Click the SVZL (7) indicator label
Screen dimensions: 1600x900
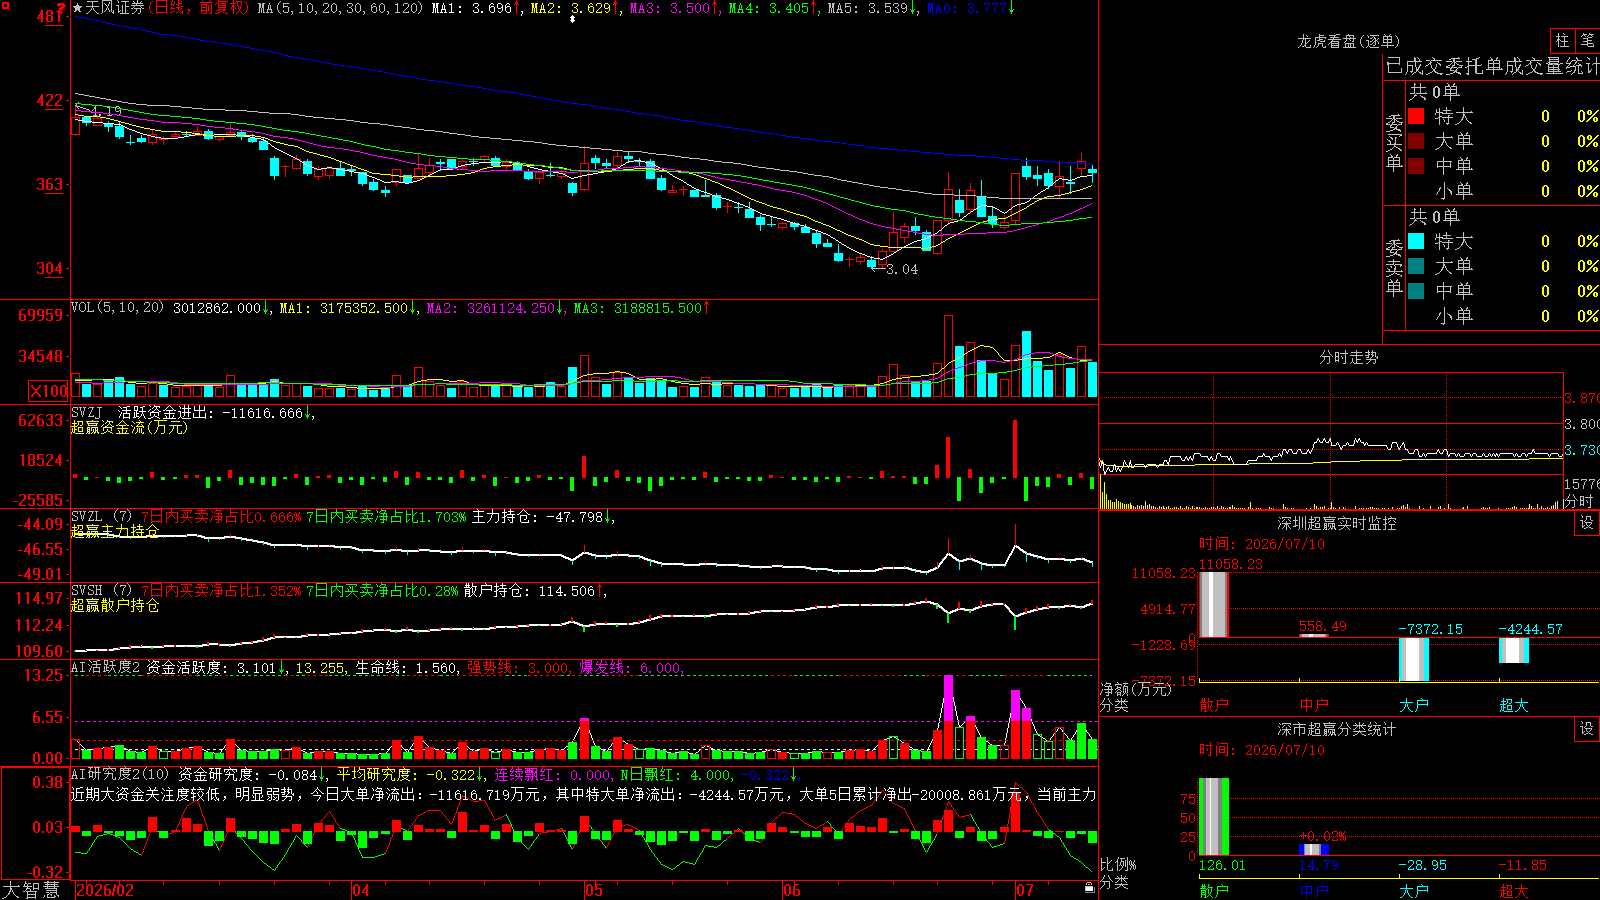click(102, 517)
